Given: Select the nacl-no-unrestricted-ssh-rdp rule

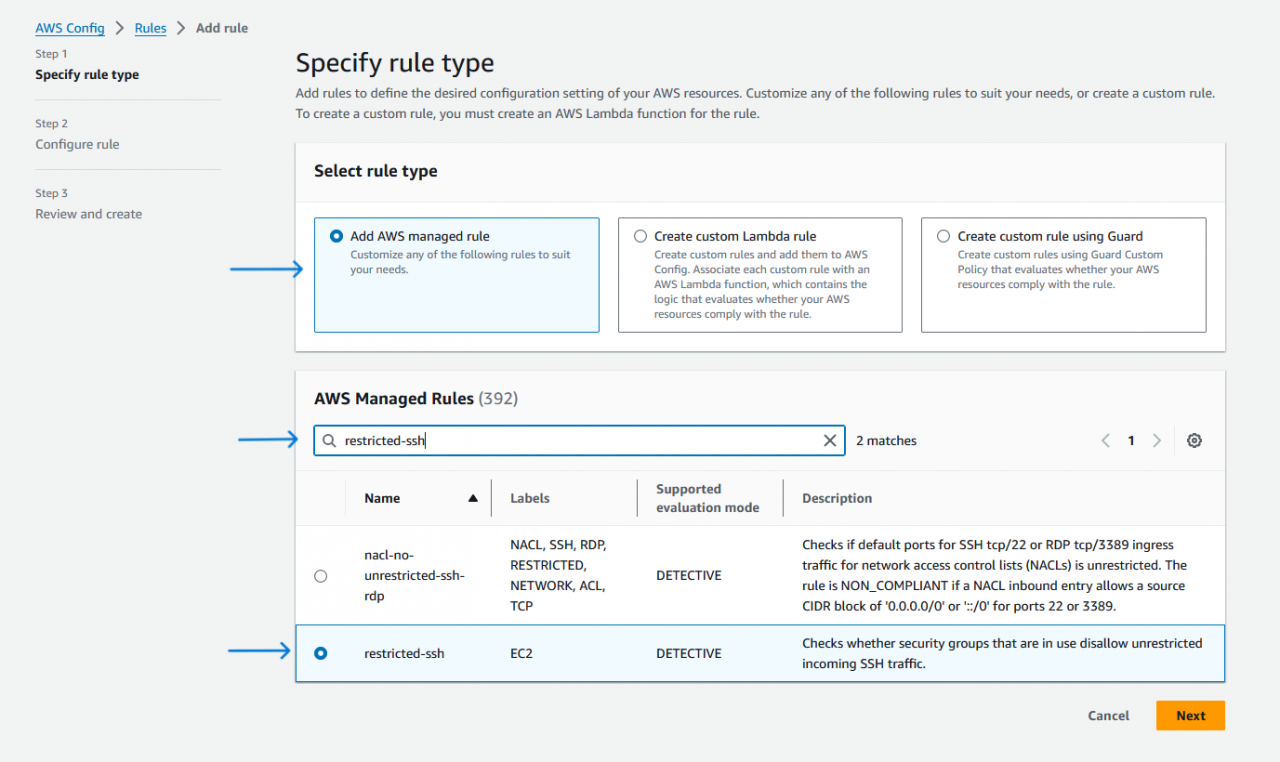Looking at the screenshot, I should [320, 576].
